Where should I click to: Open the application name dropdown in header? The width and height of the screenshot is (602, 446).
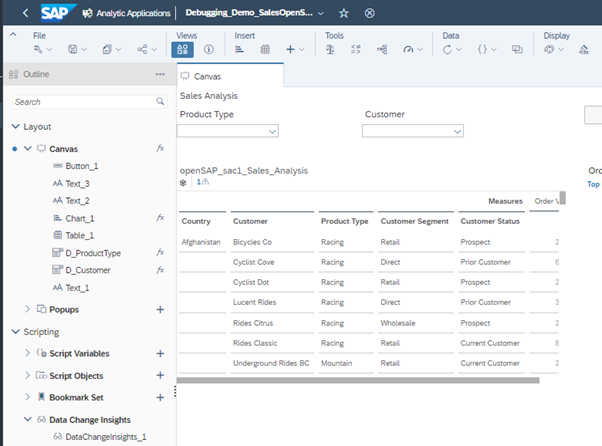[x=321, y=13]
